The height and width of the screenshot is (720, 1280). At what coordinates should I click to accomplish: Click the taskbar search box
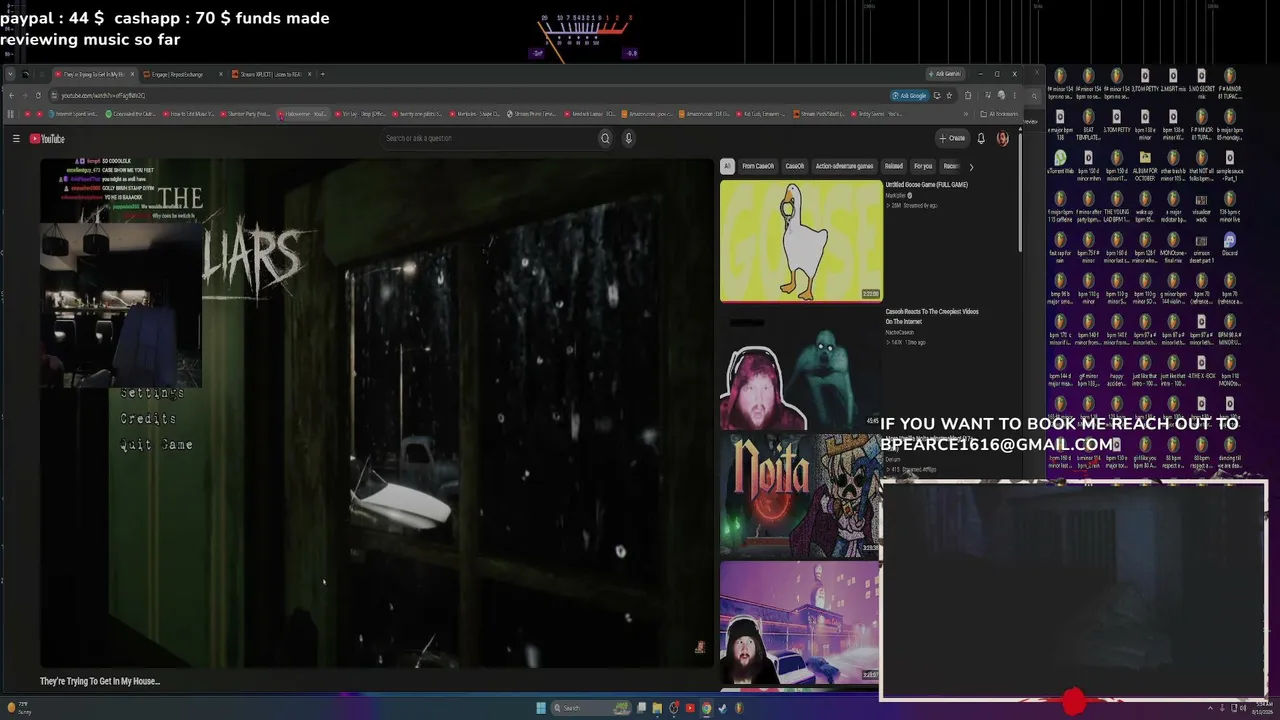pos(592,708)
